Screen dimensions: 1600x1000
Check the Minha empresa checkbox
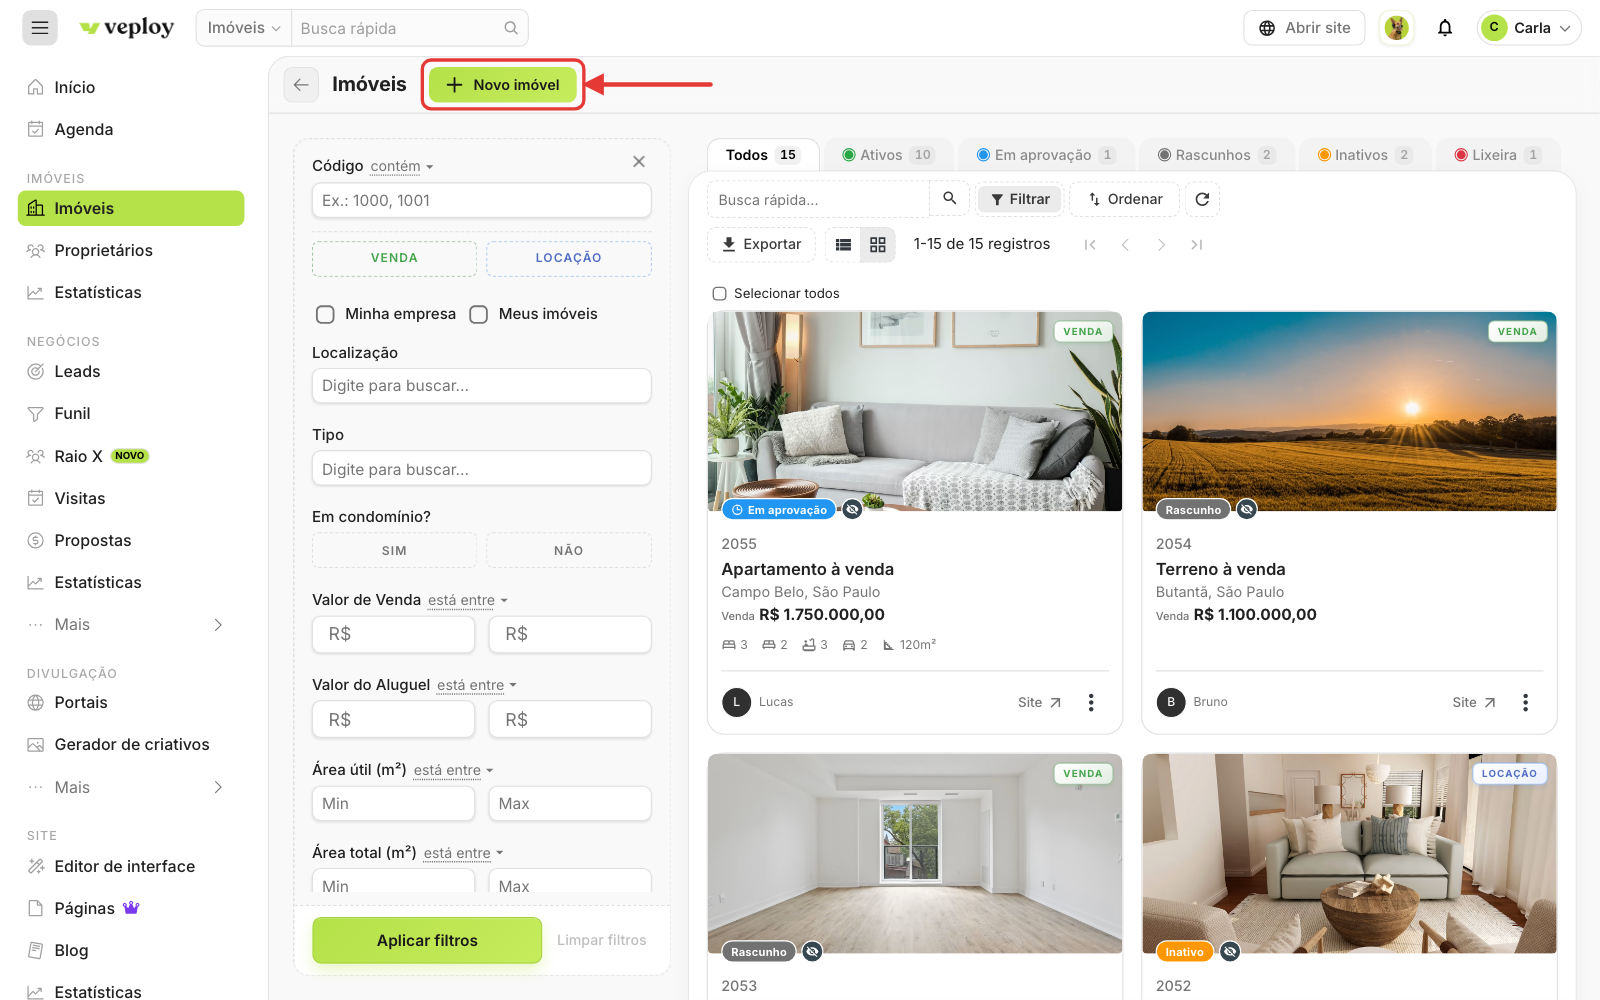[x=325, y=314]
